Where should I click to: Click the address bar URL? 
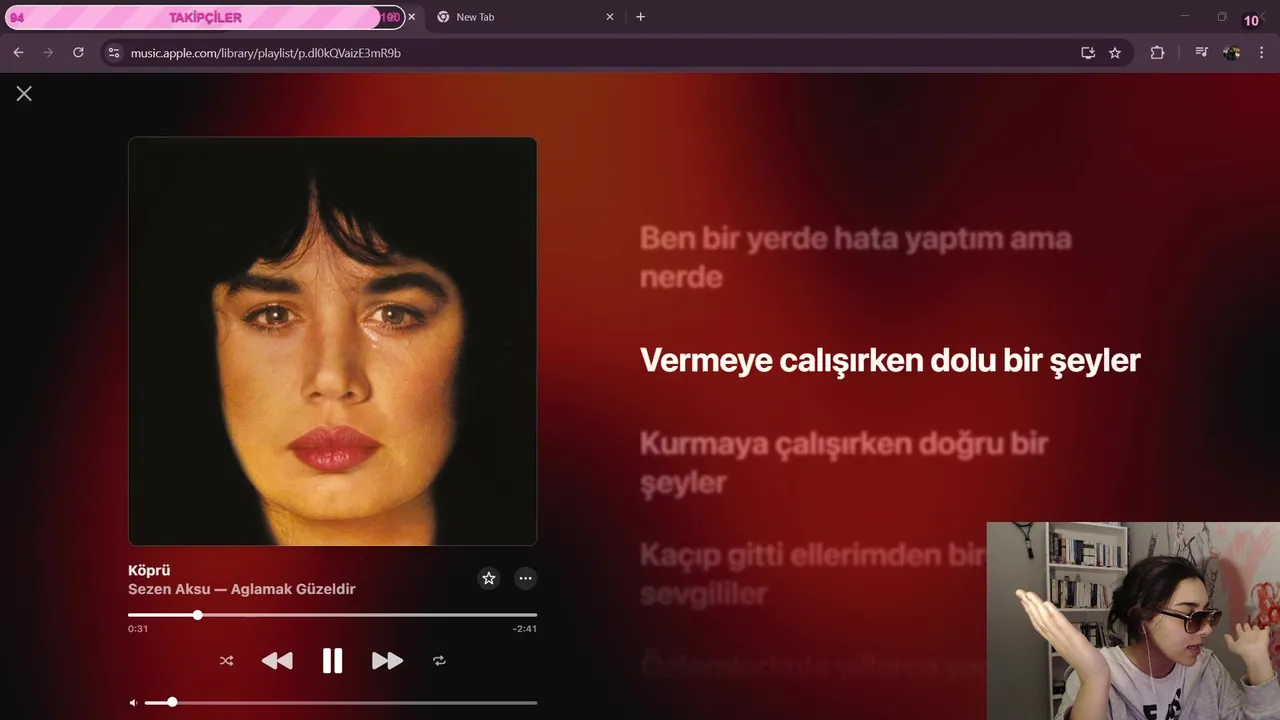point(266,53)
